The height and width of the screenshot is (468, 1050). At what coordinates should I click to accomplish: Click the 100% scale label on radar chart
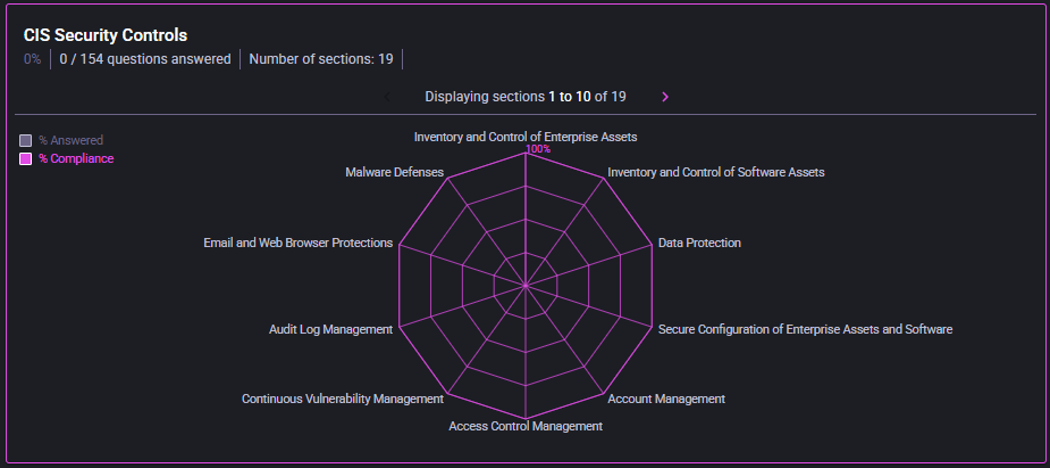coord(538,149)
